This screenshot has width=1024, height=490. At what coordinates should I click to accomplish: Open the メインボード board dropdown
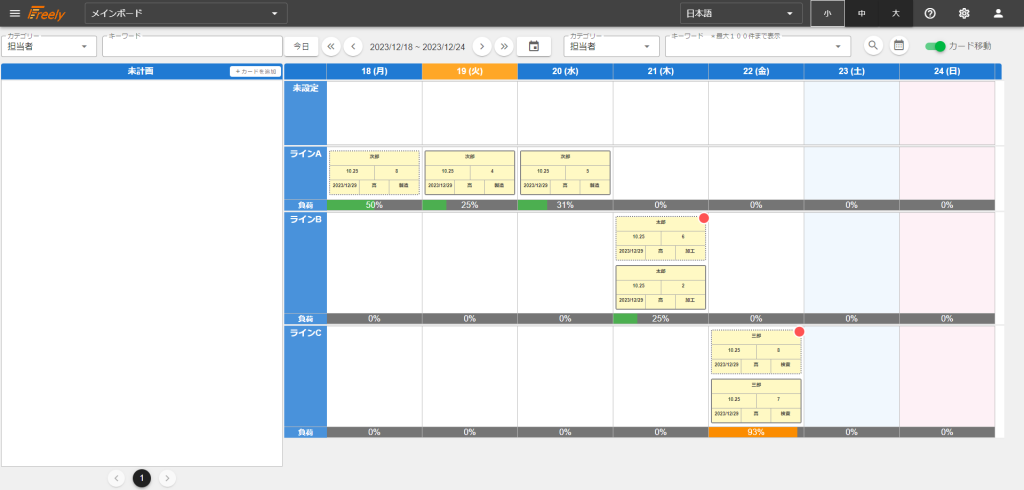[x=185, y=13]
